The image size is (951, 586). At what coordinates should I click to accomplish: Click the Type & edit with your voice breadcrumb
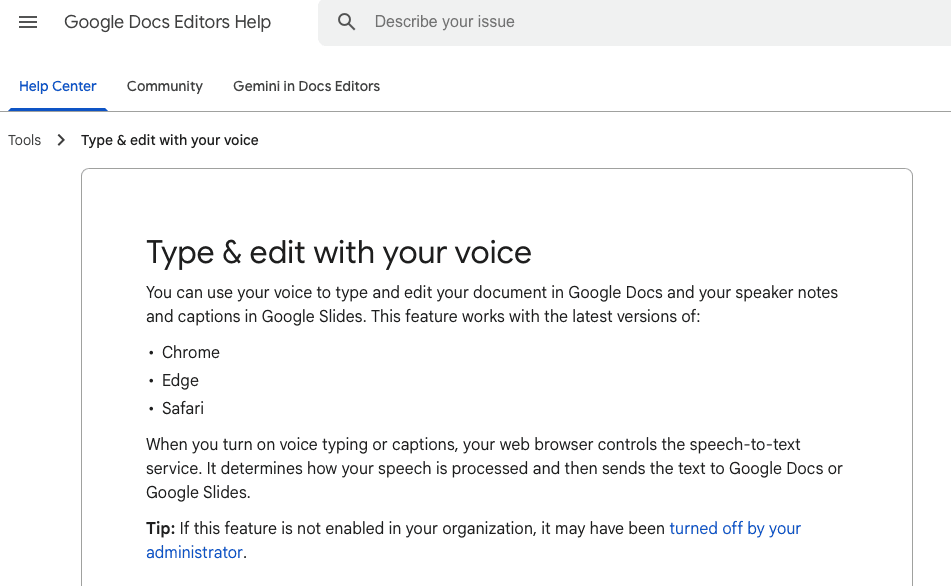click(x=170, y=140)
